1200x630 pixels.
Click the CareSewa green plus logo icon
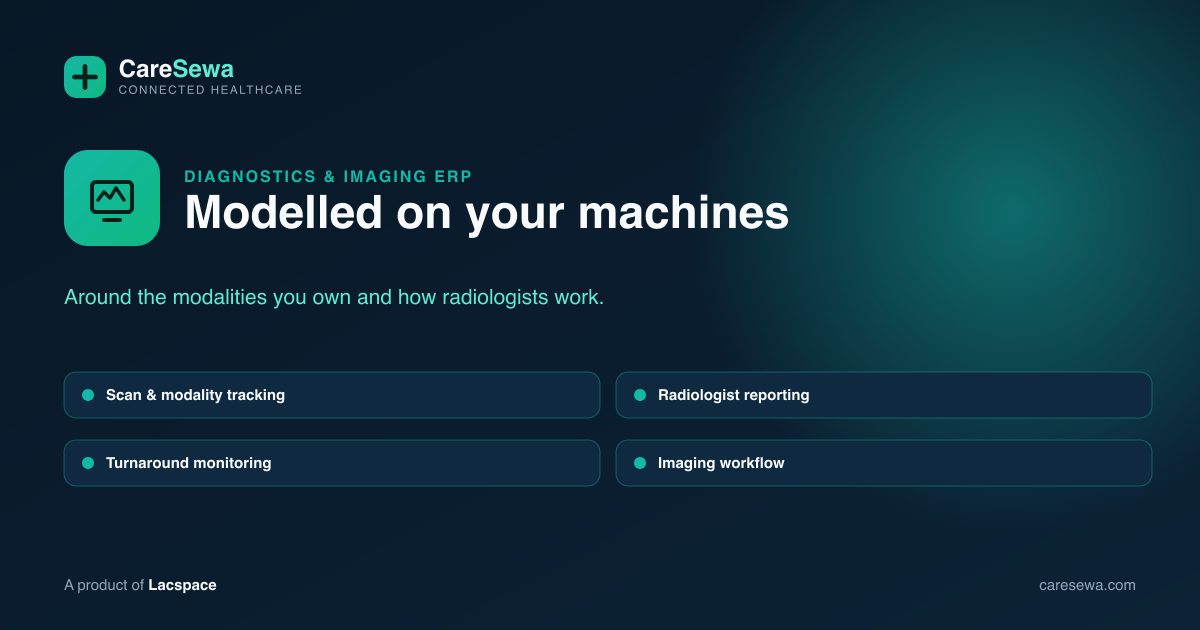point(85,77)
